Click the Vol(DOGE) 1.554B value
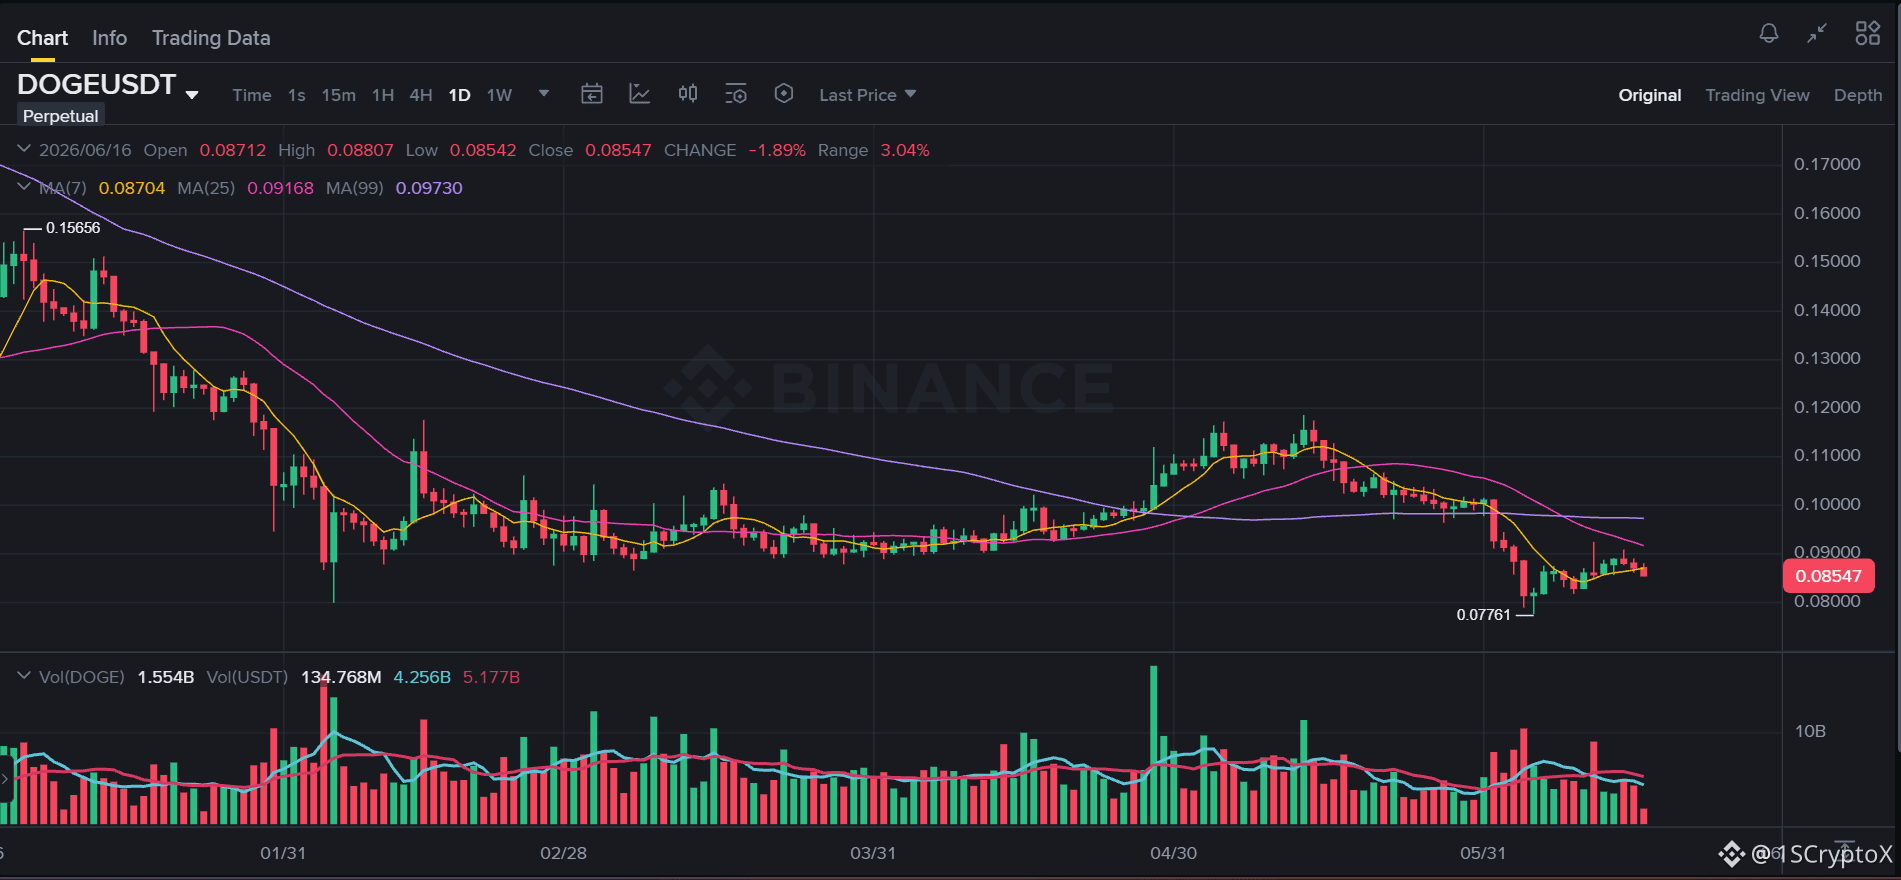 point(166,677)
